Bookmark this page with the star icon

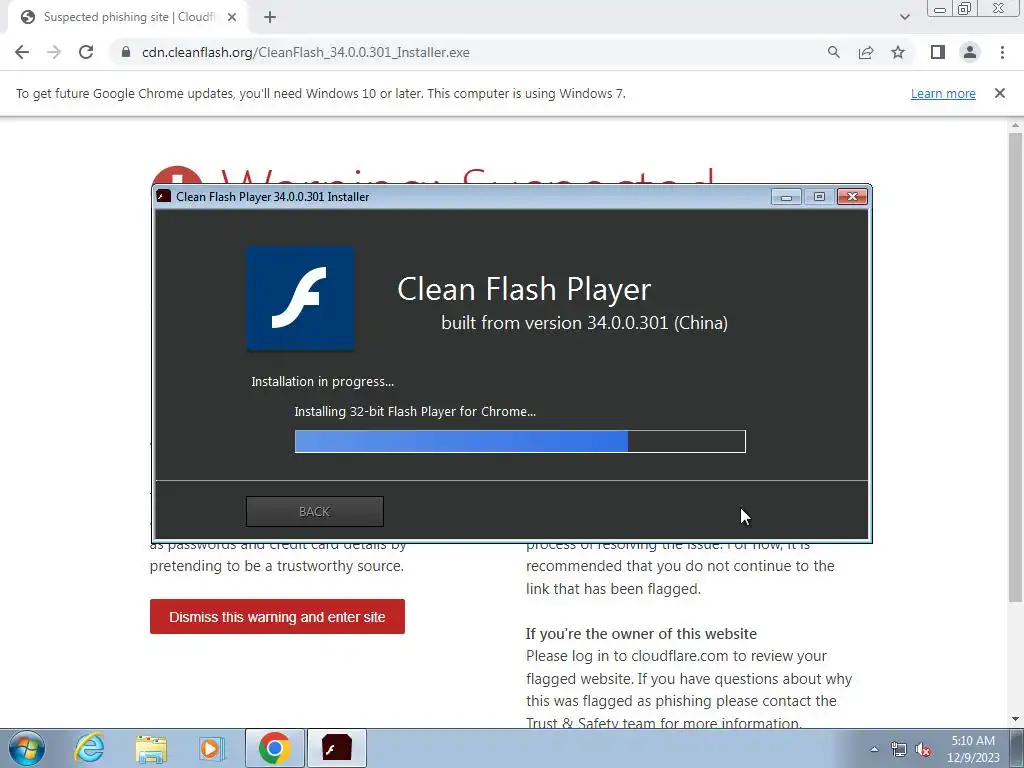click(898, 52)
